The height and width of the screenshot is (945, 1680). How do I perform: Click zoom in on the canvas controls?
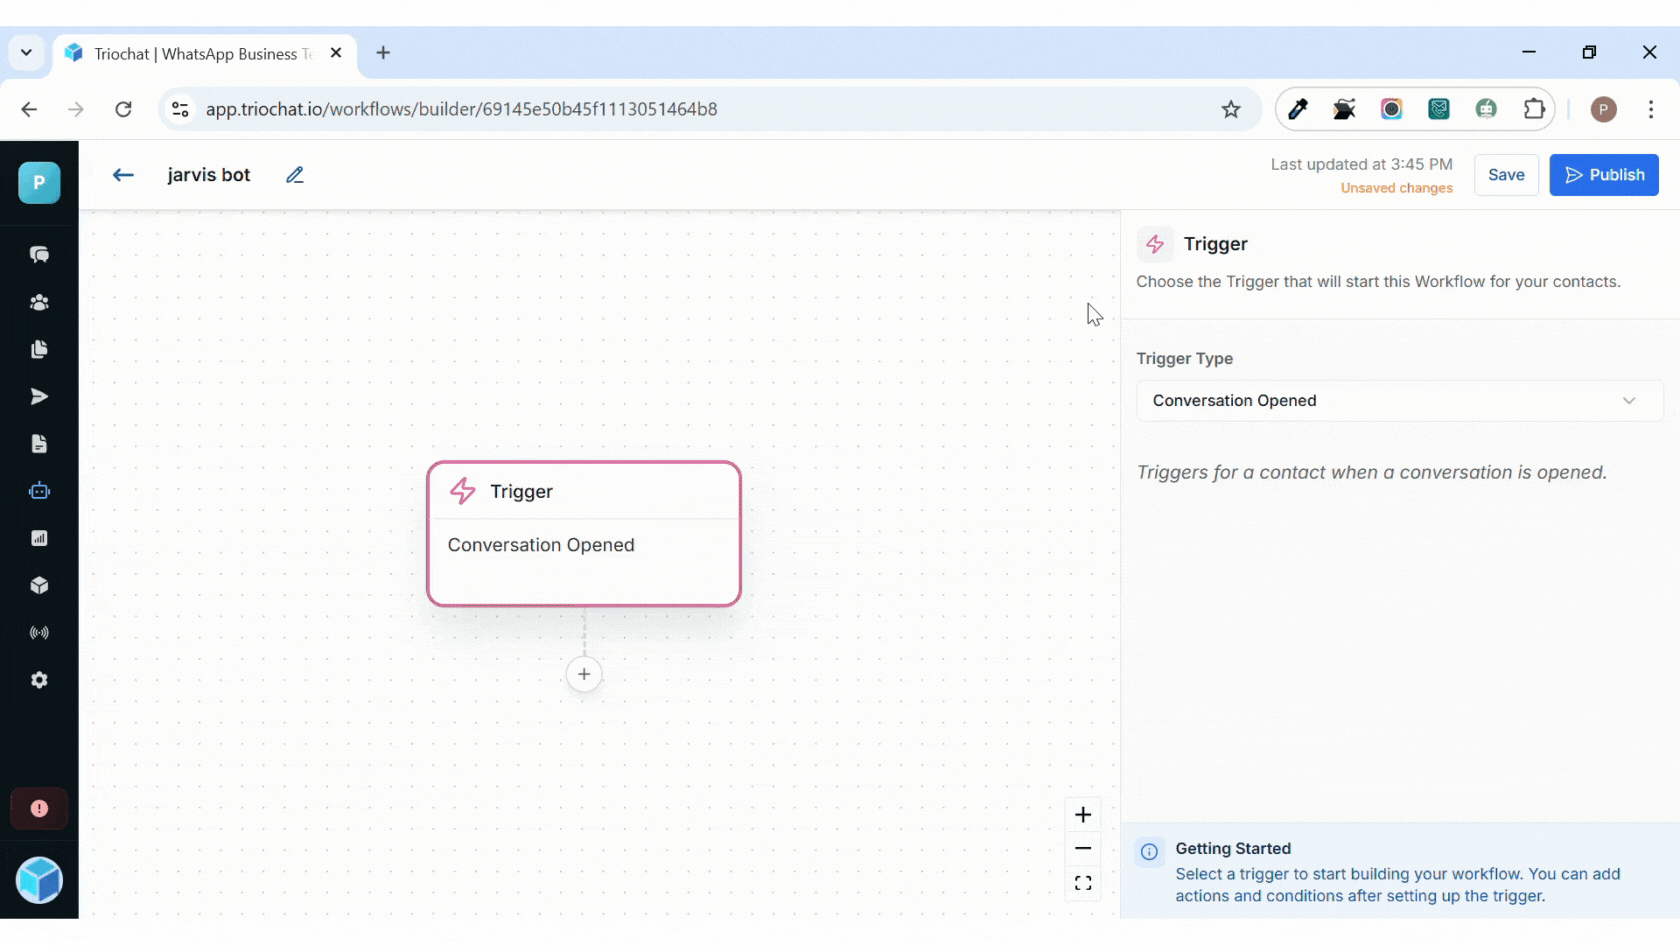(1082, 815)
